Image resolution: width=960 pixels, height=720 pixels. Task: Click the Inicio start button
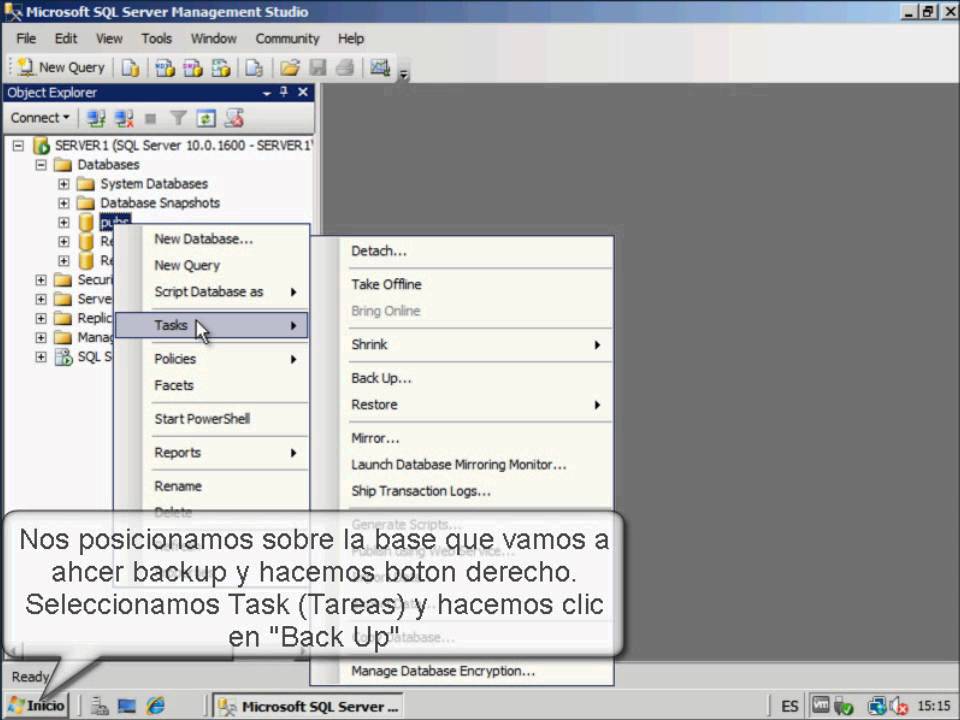coord(37,706)
